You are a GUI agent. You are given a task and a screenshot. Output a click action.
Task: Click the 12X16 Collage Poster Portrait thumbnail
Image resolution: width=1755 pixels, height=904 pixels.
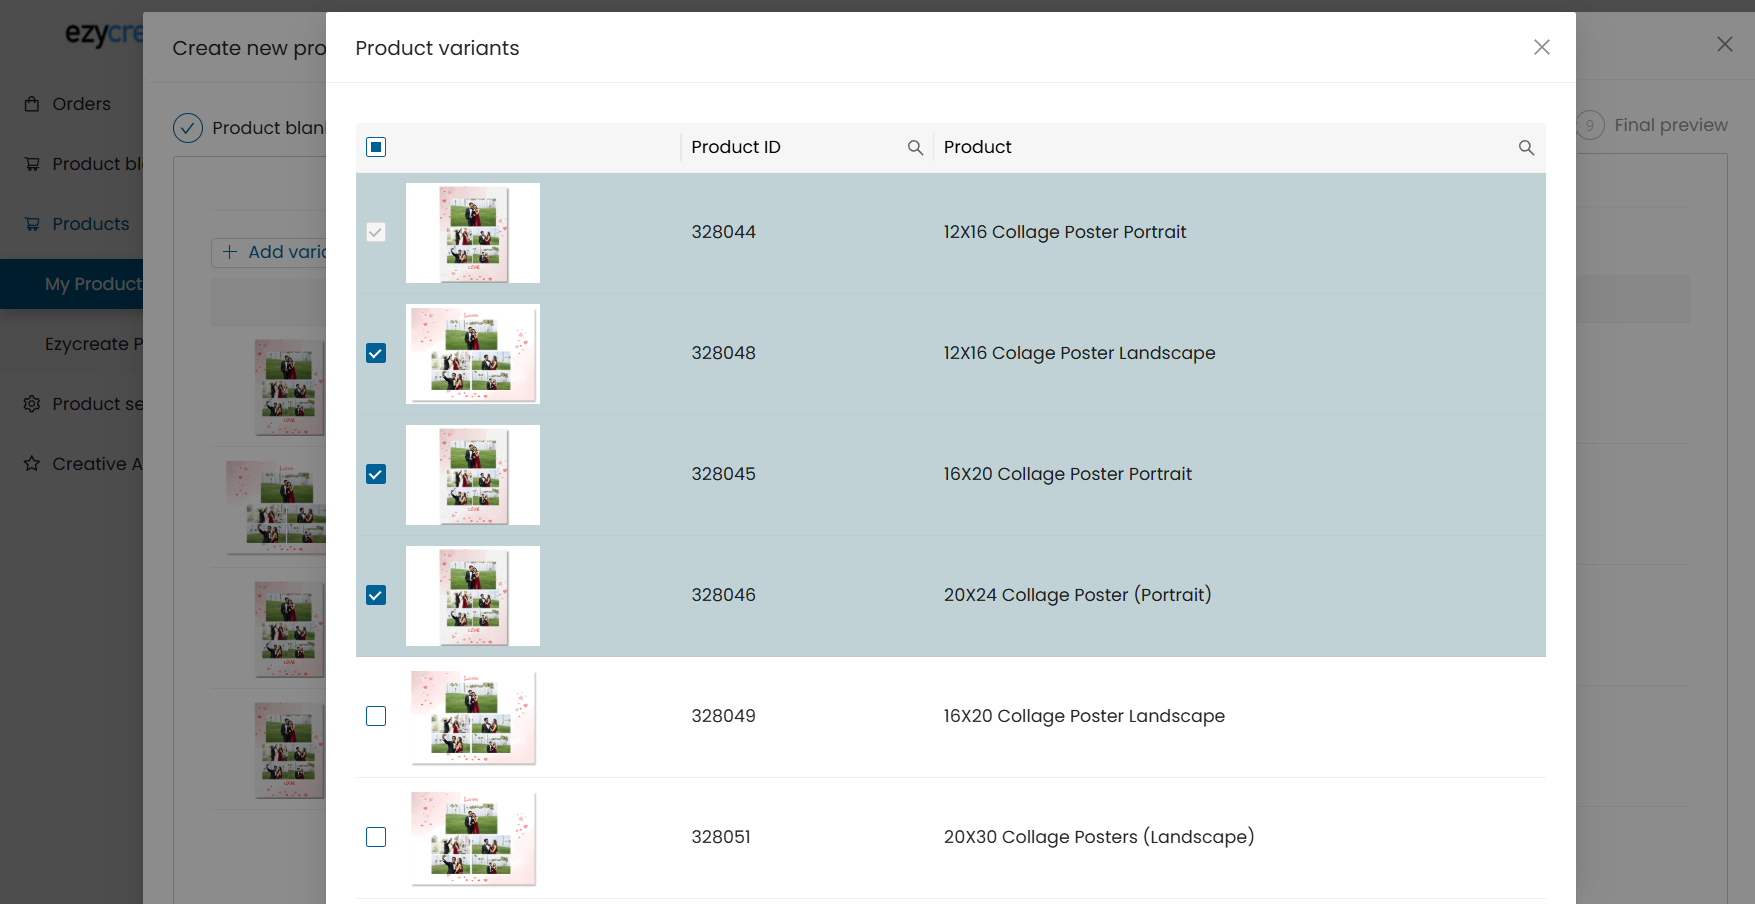473,233
